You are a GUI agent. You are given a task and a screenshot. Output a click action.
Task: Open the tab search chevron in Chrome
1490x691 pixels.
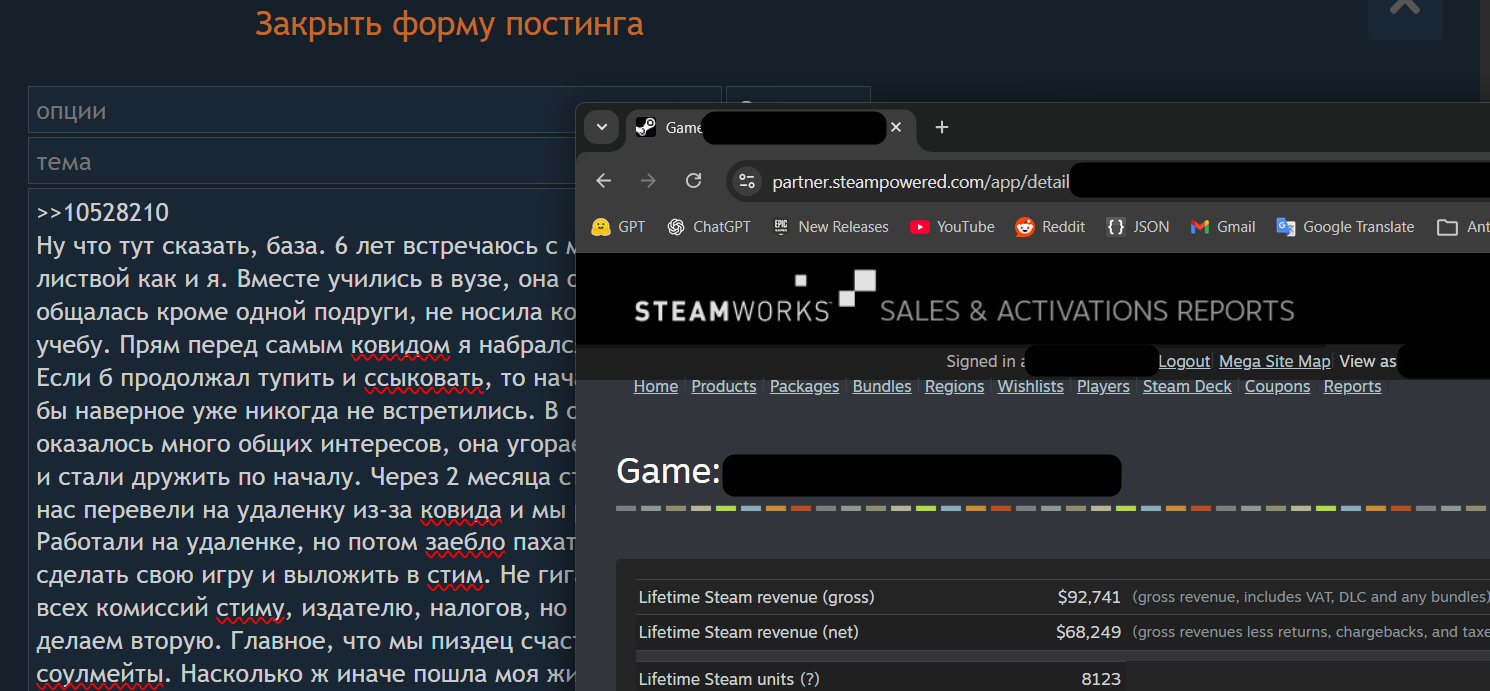[x=602, y=127]
